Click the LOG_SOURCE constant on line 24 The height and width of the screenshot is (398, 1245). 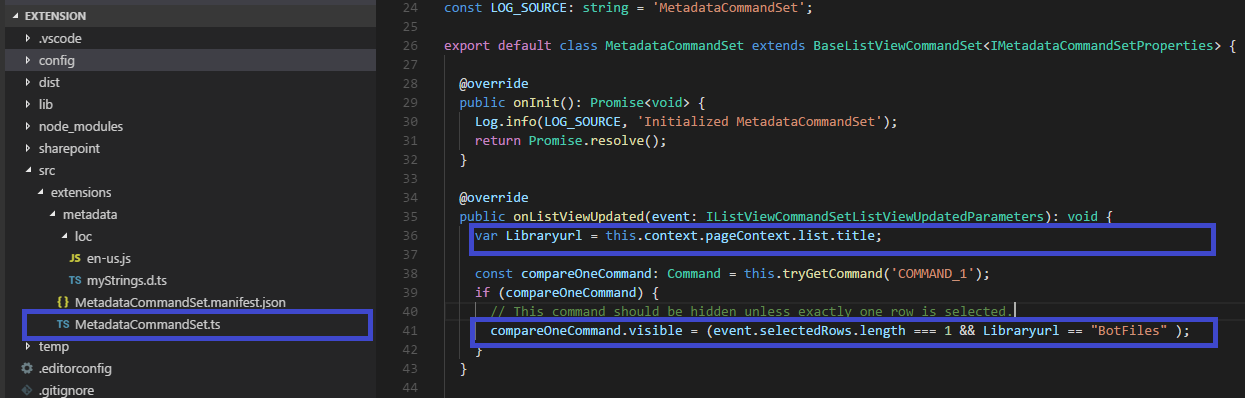[529, 8]
